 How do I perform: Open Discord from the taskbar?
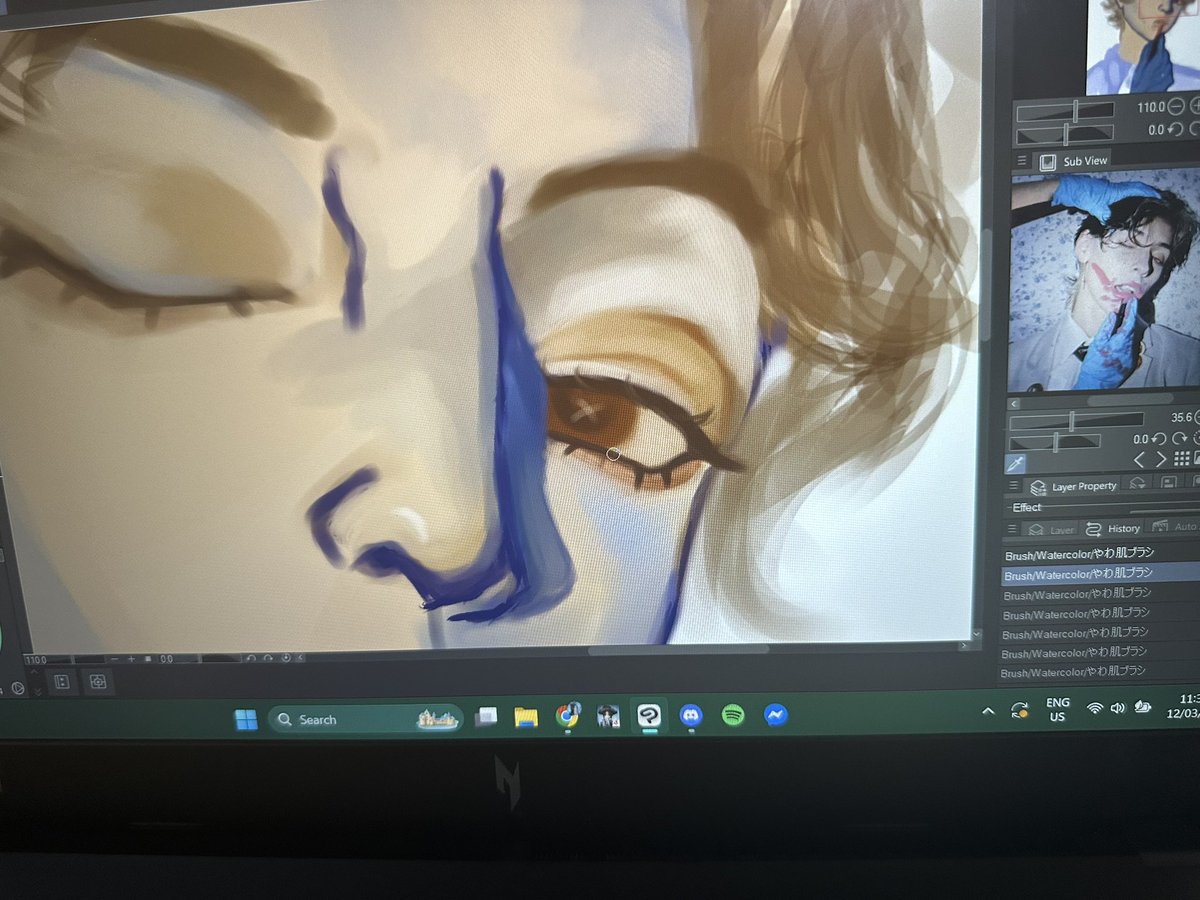690,715
